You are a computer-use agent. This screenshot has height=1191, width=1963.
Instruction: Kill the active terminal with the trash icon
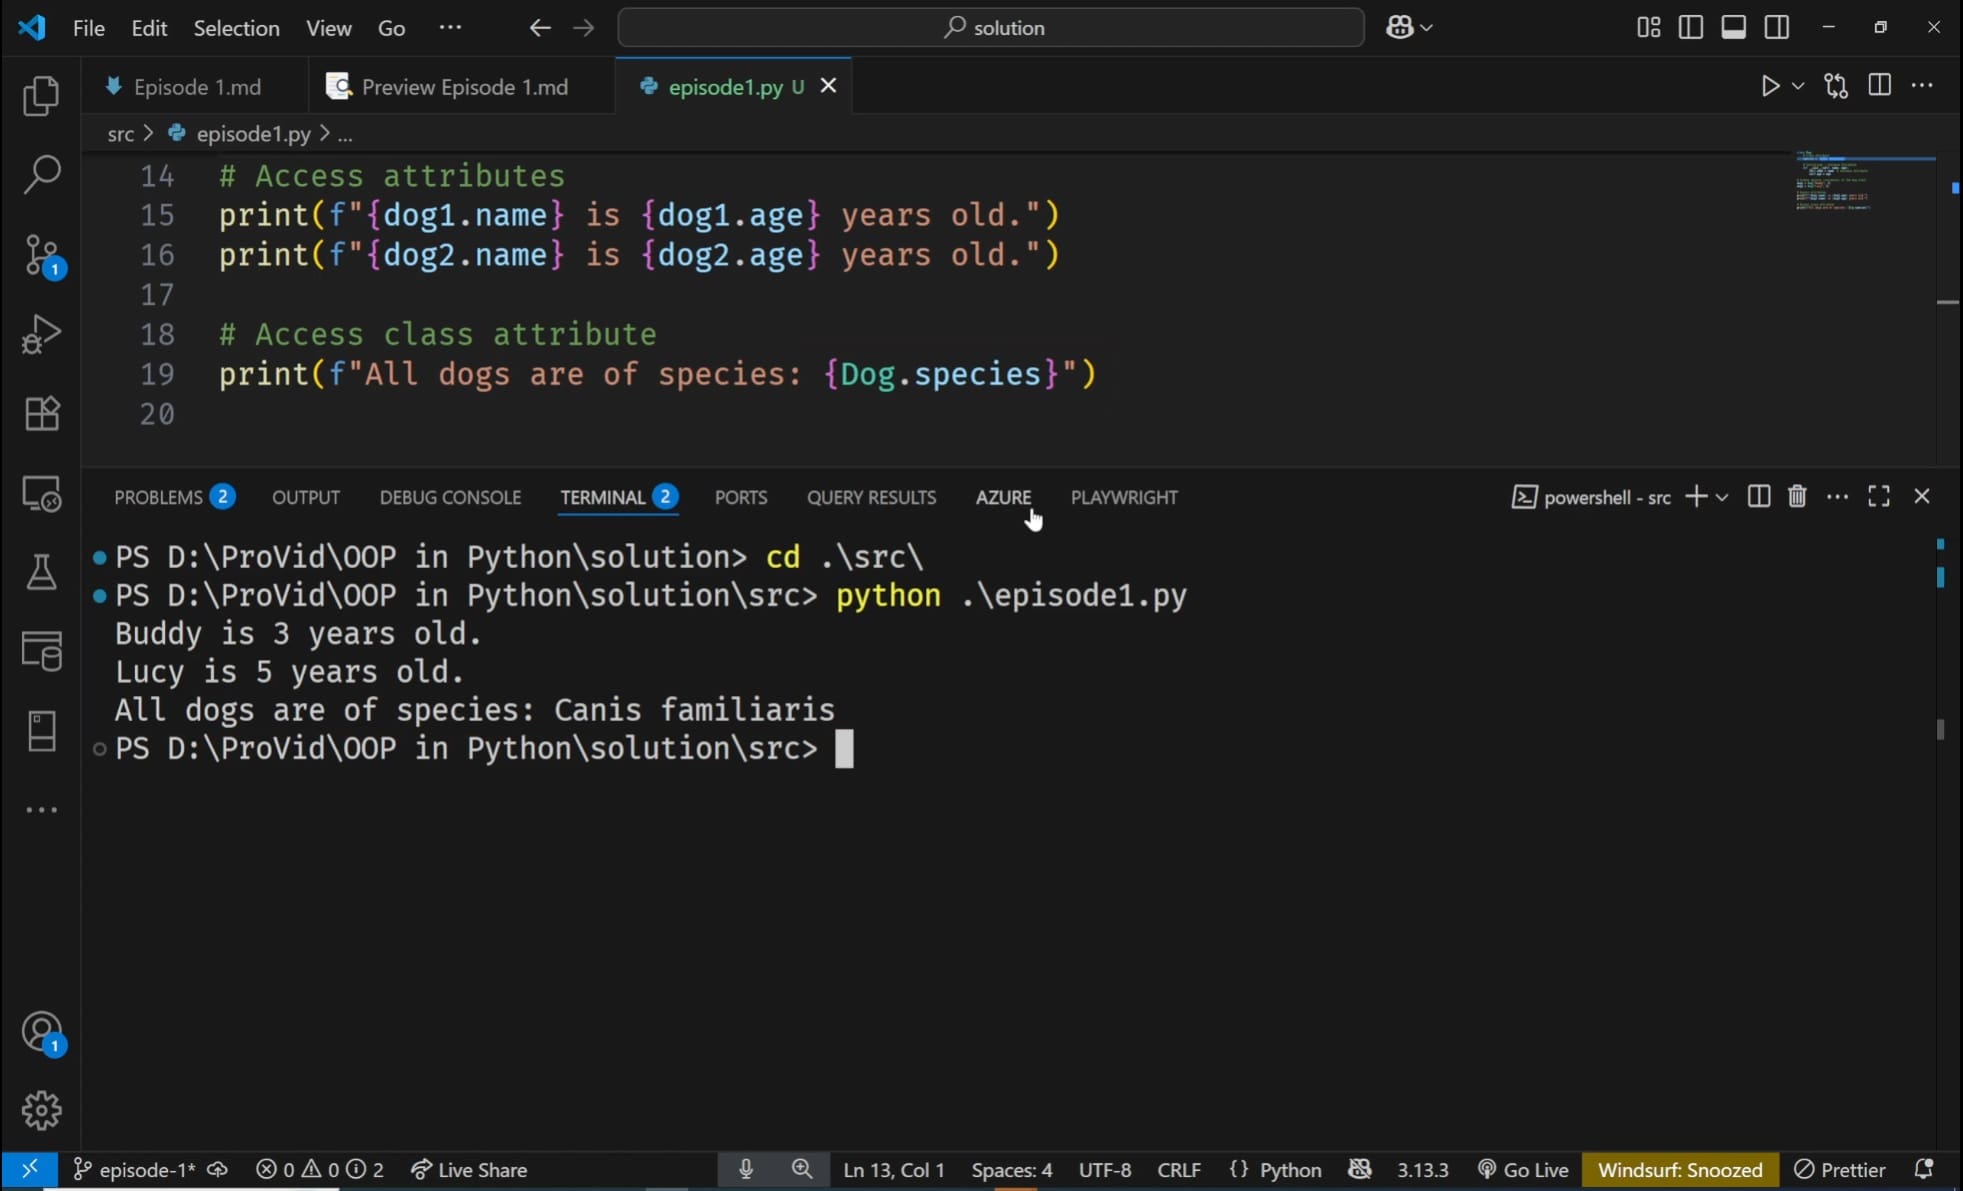pos(1797,496)
